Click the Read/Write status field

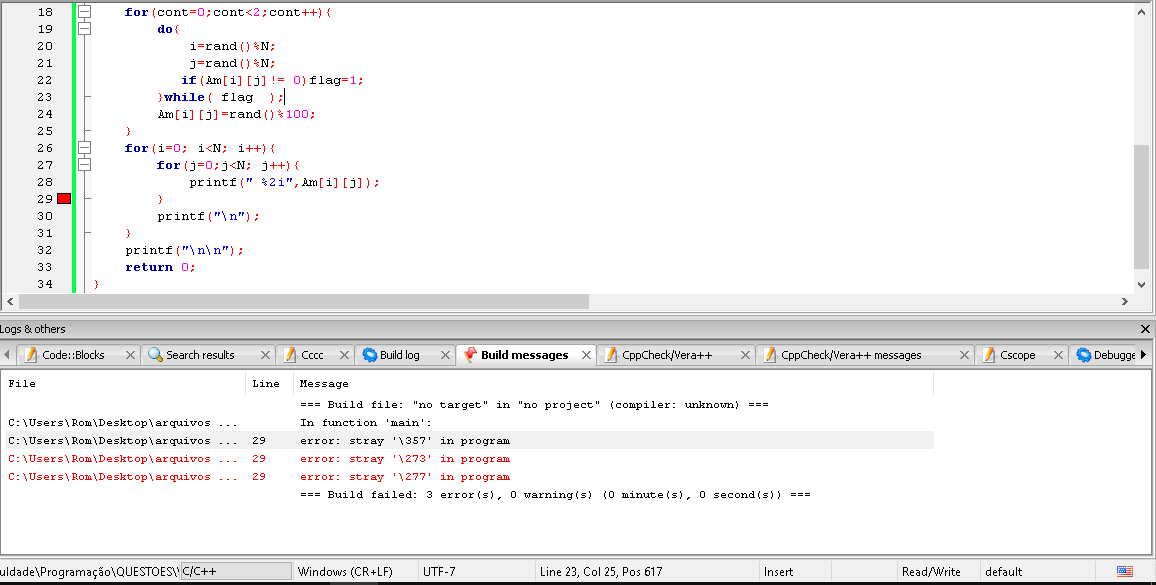[938, 572]
